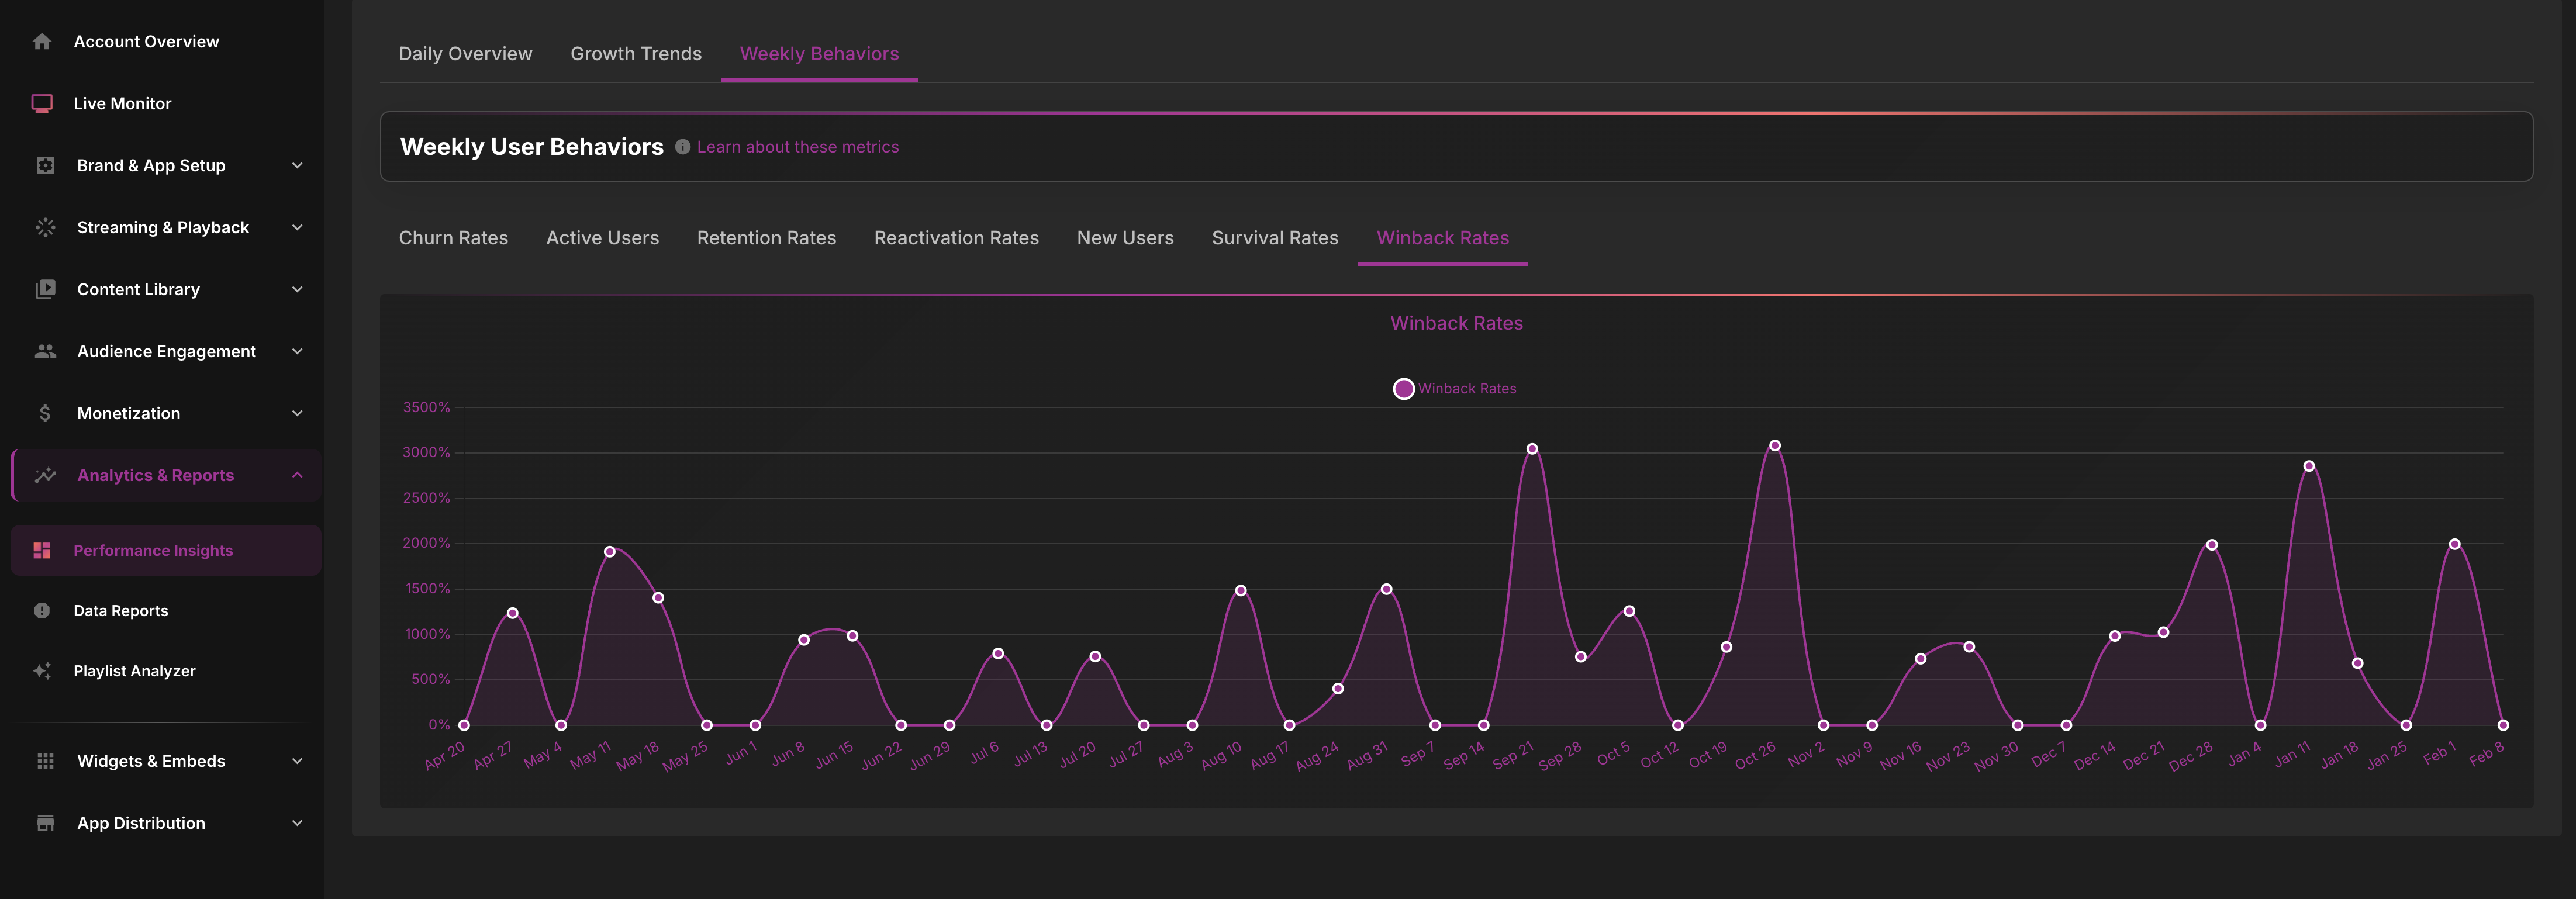This screenshot has height=899, width=2576.
Task: Click the info icon beside Weekly User Behaviors
Action: (682, 147)
